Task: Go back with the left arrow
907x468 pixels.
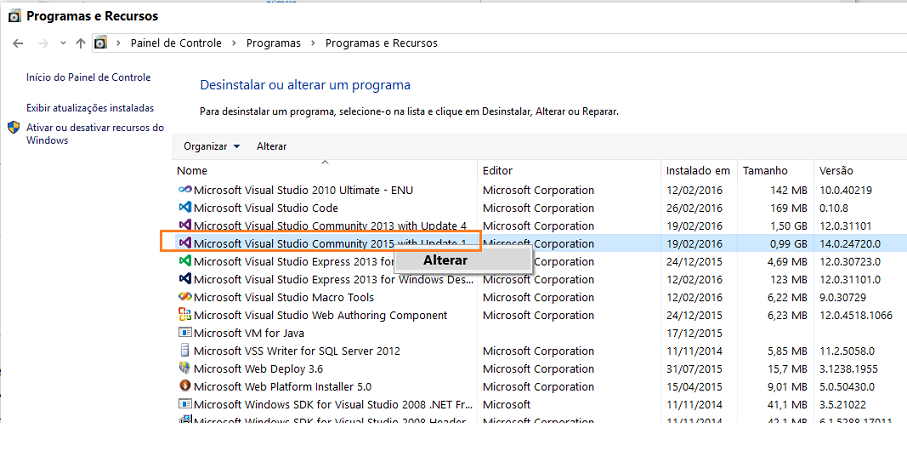Action: [x=18, y=43]
